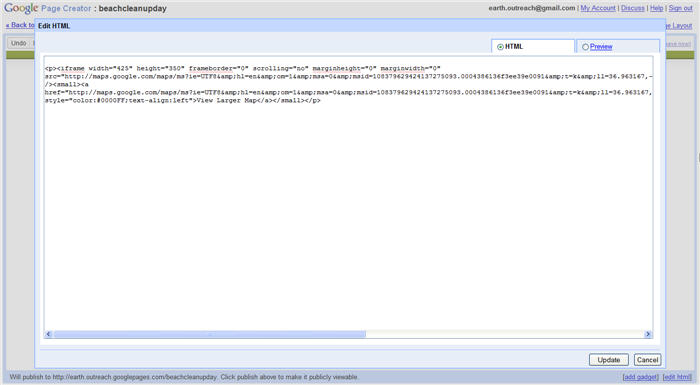Open the Discuss link
The height and width of the screenshot is (385, 700).
(633, 8)
